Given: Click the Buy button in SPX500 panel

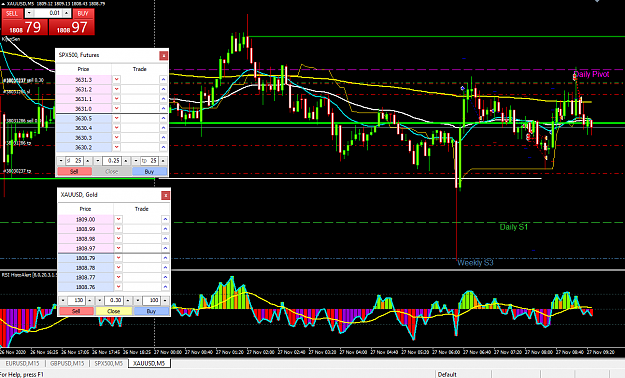Looking at the screenshot, I should pyautogui.click(x=149, y=171).
